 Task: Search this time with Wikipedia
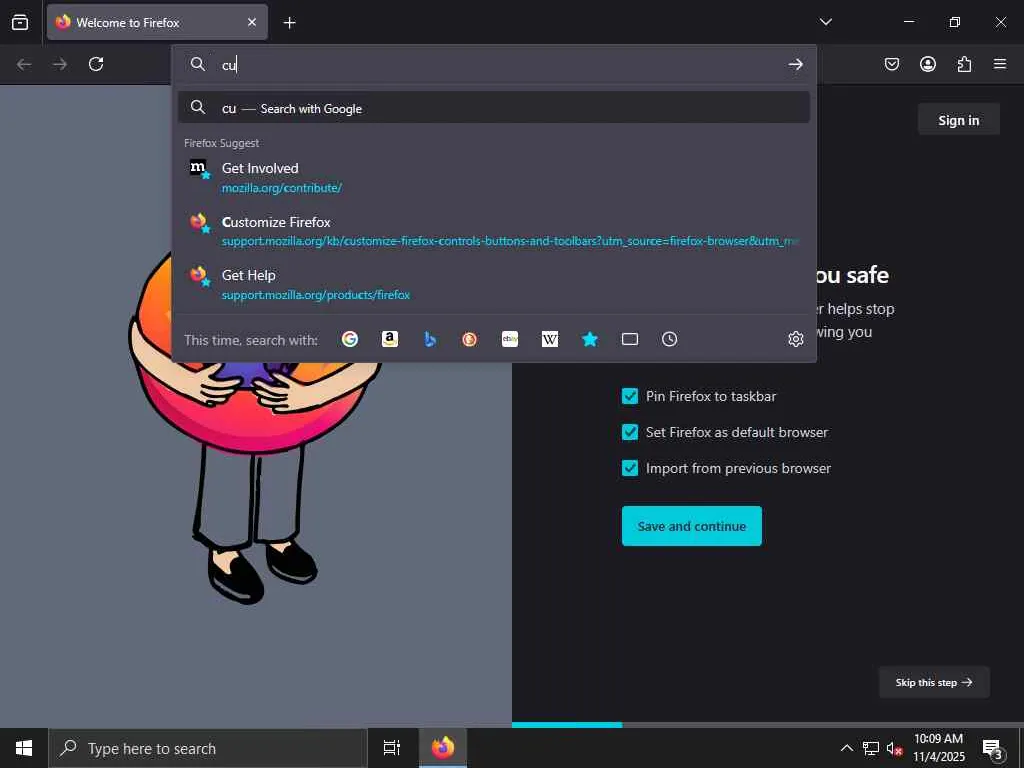point(550,339)
